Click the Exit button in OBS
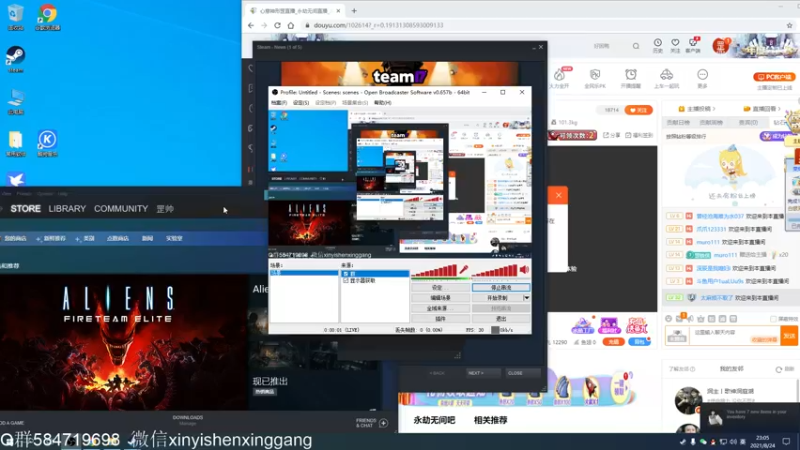The height and width of the screenshot is (450, 800). point(501,318)
